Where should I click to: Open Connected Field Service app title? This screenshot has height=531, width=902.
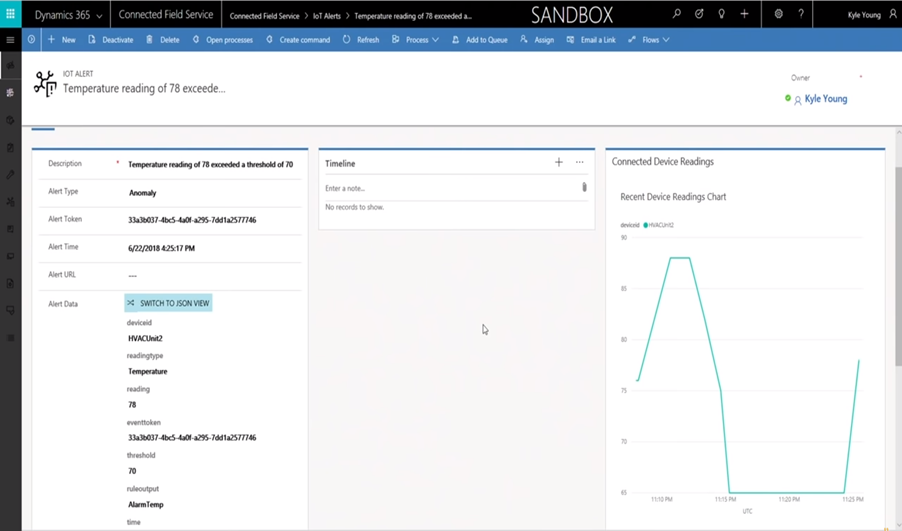point(166,14)
